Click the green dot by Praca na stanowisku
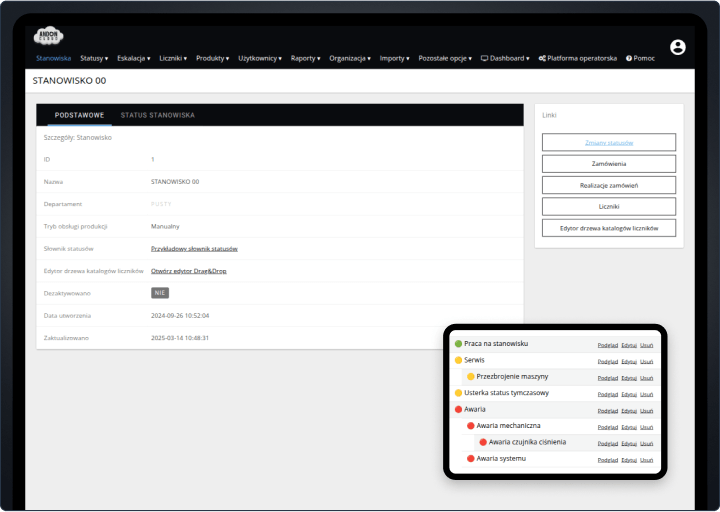 [x=458, y=344]
